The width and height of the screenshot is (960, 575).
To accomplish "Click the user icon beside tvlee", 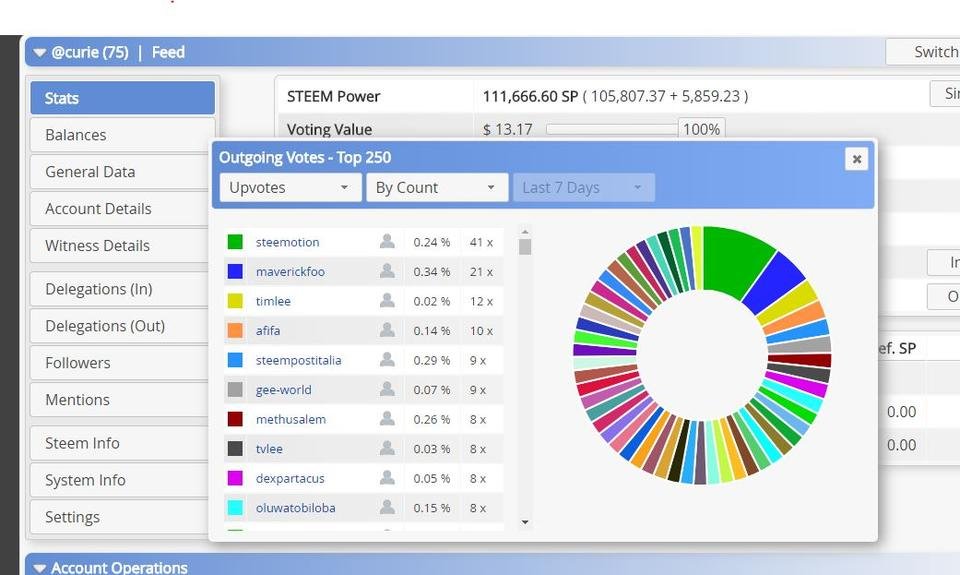I will [x=387, y=448].
